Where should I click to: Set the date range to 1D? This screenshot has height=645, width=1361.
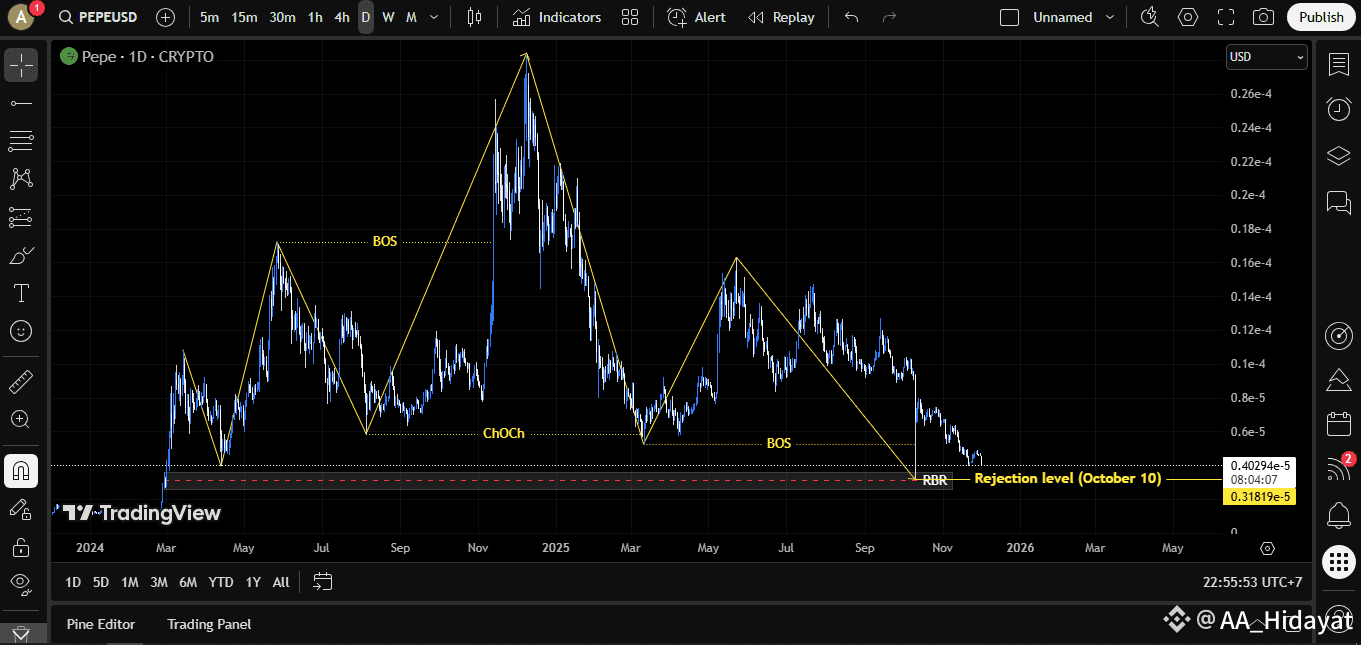pyautogui.click(x=73, y=582)
